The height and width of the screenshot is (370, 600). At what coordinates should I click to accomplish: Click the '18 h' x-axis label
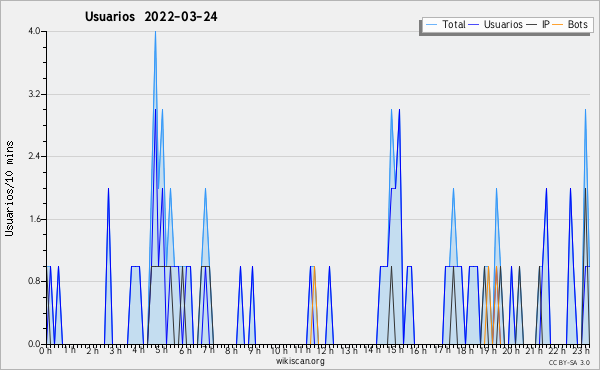point(465,350)
